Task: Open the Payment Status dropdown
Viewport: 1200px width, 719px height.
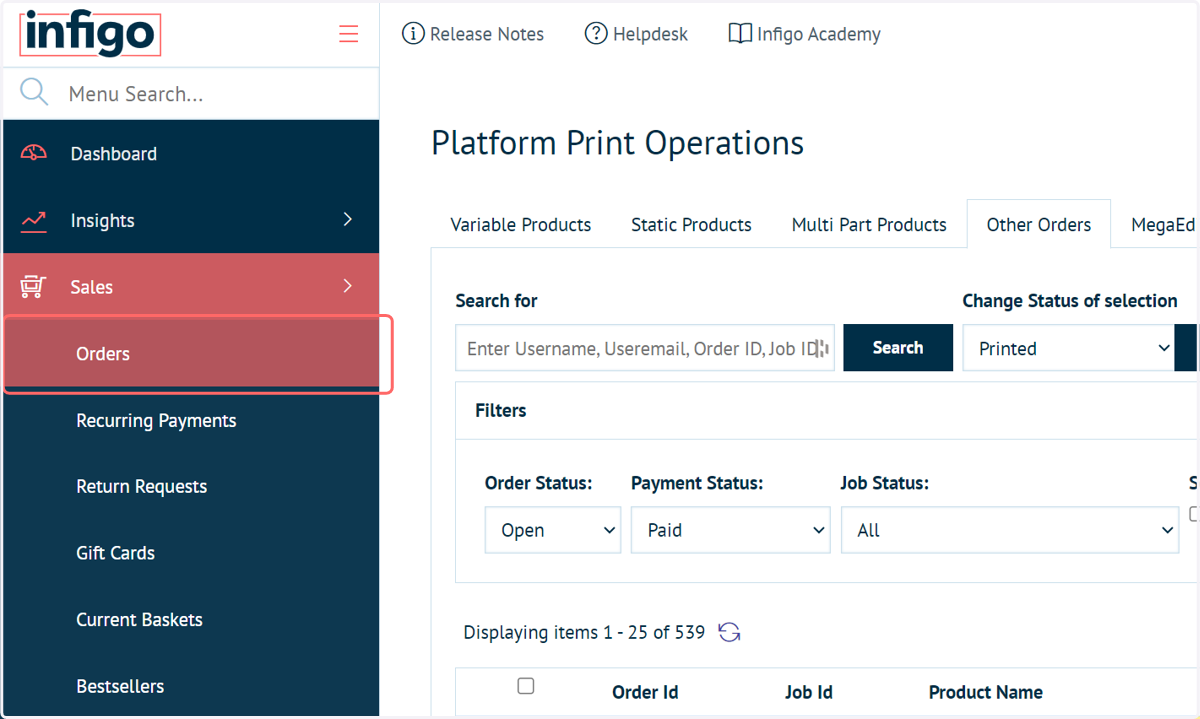Action: 731,530
